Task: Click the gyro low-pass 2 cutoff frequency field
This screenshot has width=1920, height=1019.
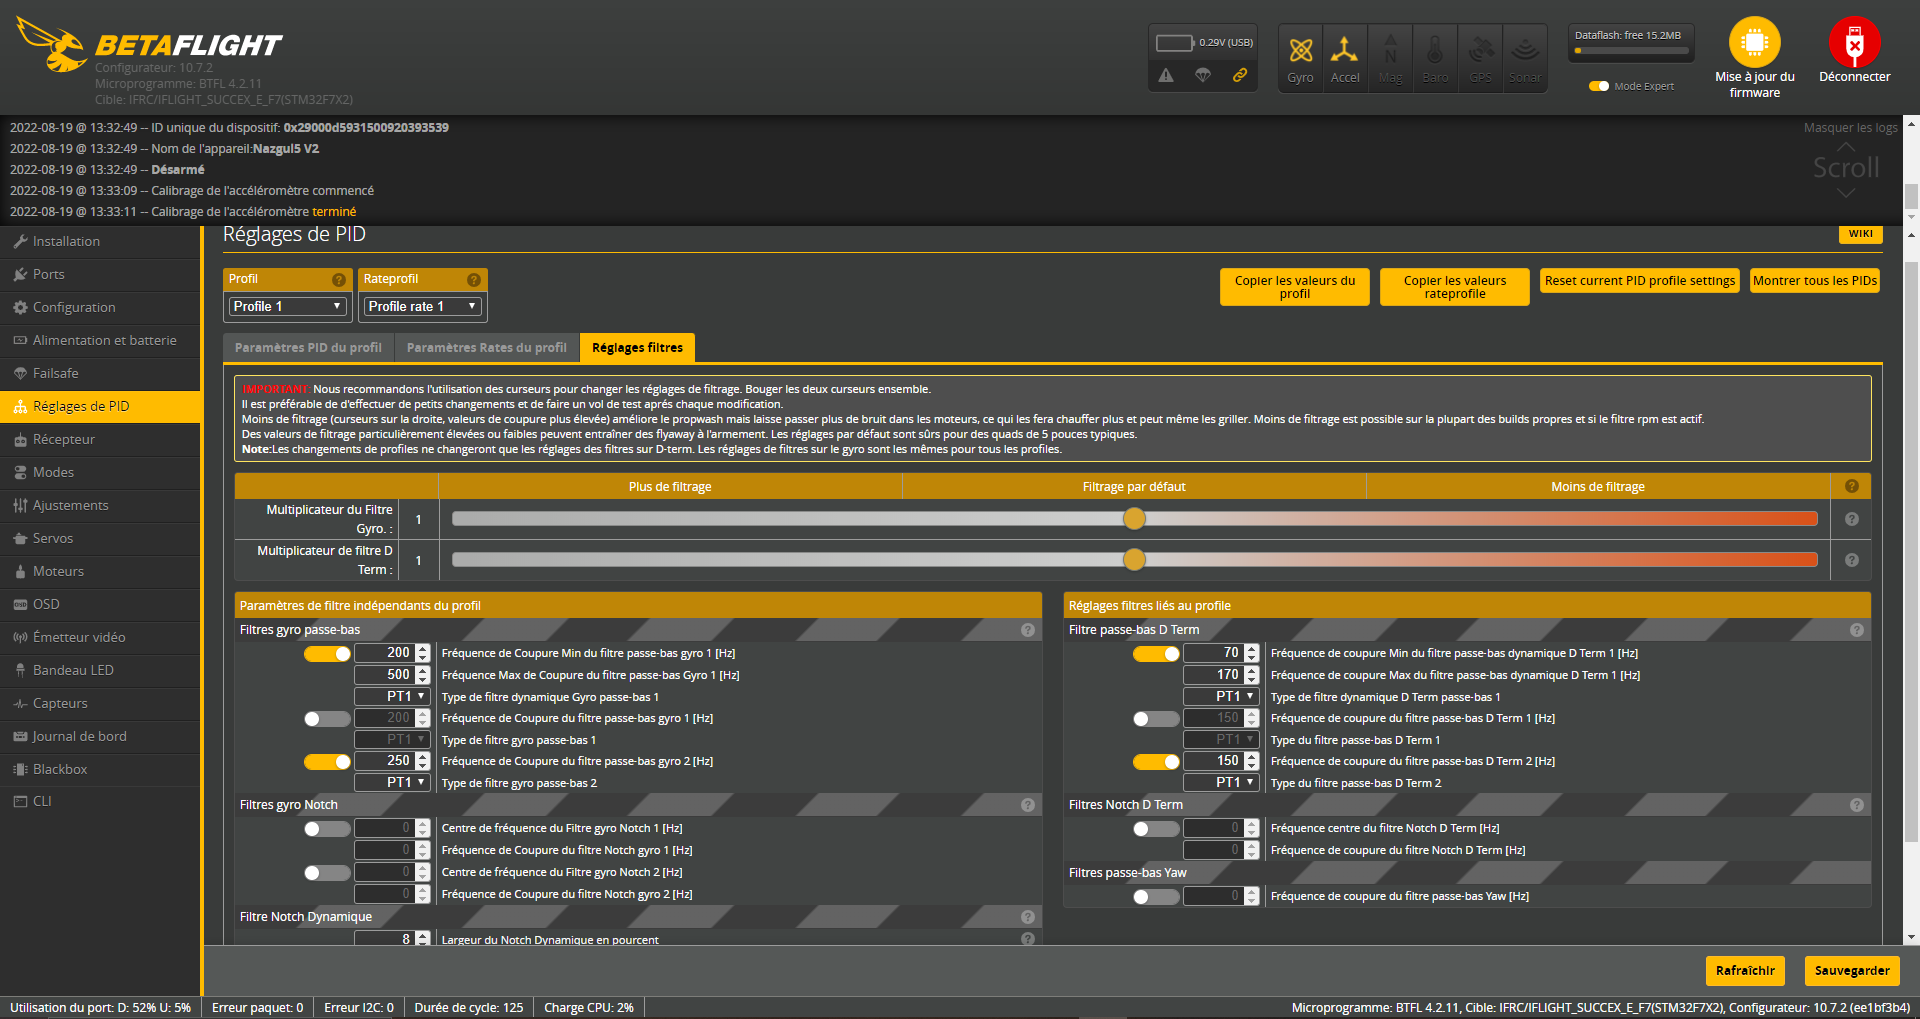Action: tap(386, 761)
